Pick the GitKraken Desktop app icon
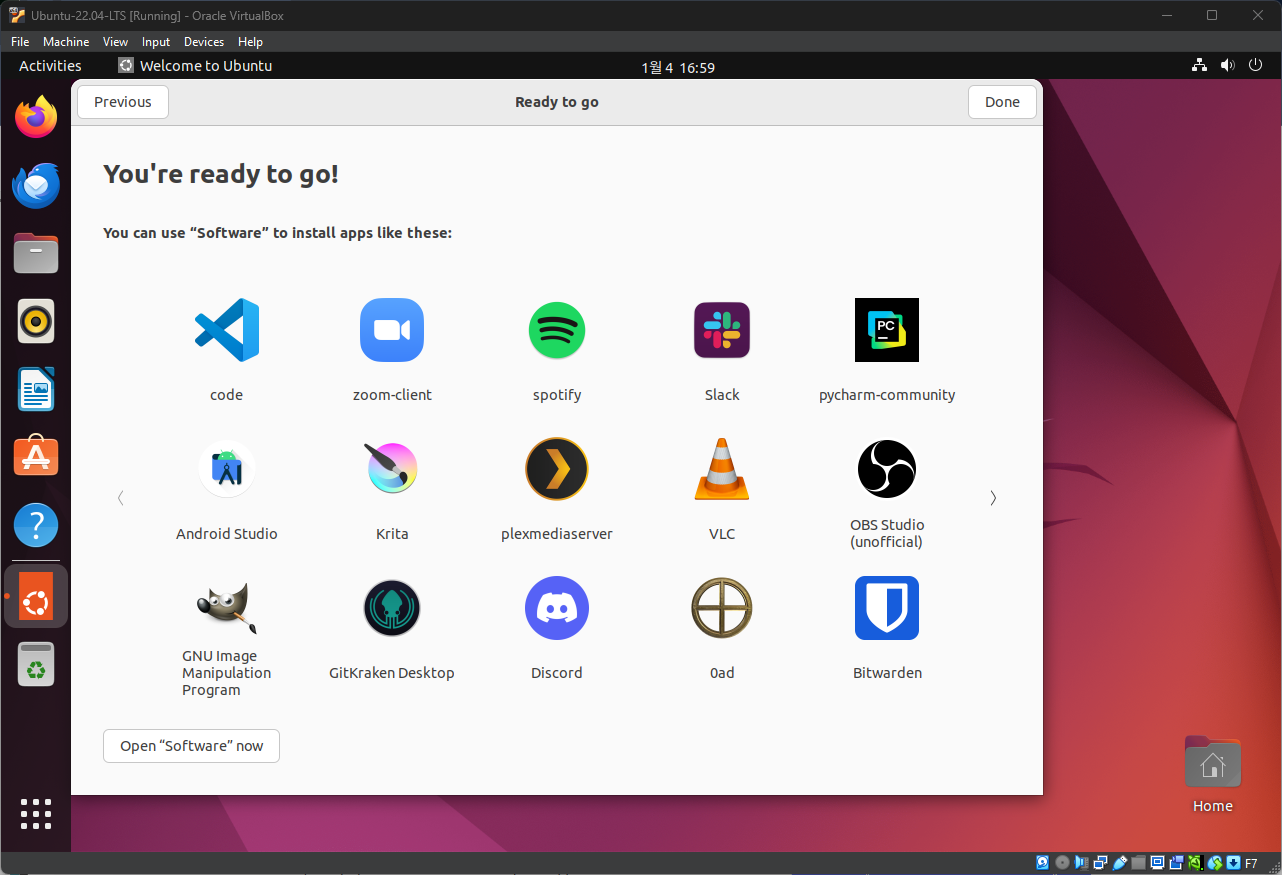Screen dimensions: 1282x875 tap(392, 608)
